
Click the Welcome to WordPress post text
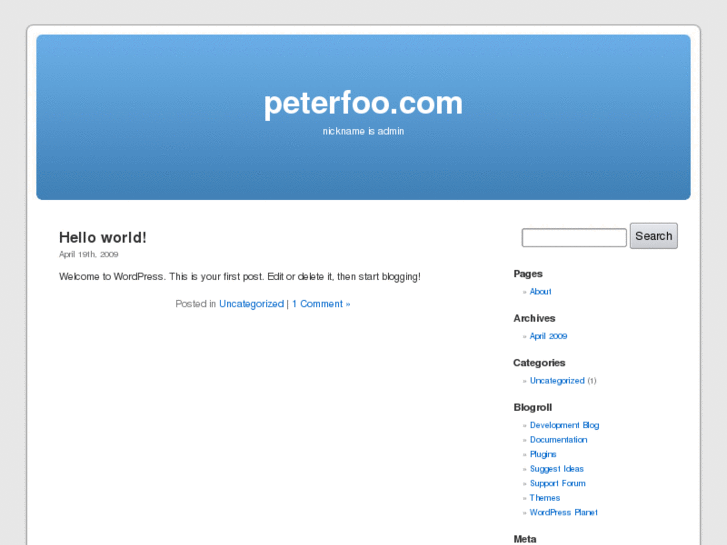tap(240, 277)
